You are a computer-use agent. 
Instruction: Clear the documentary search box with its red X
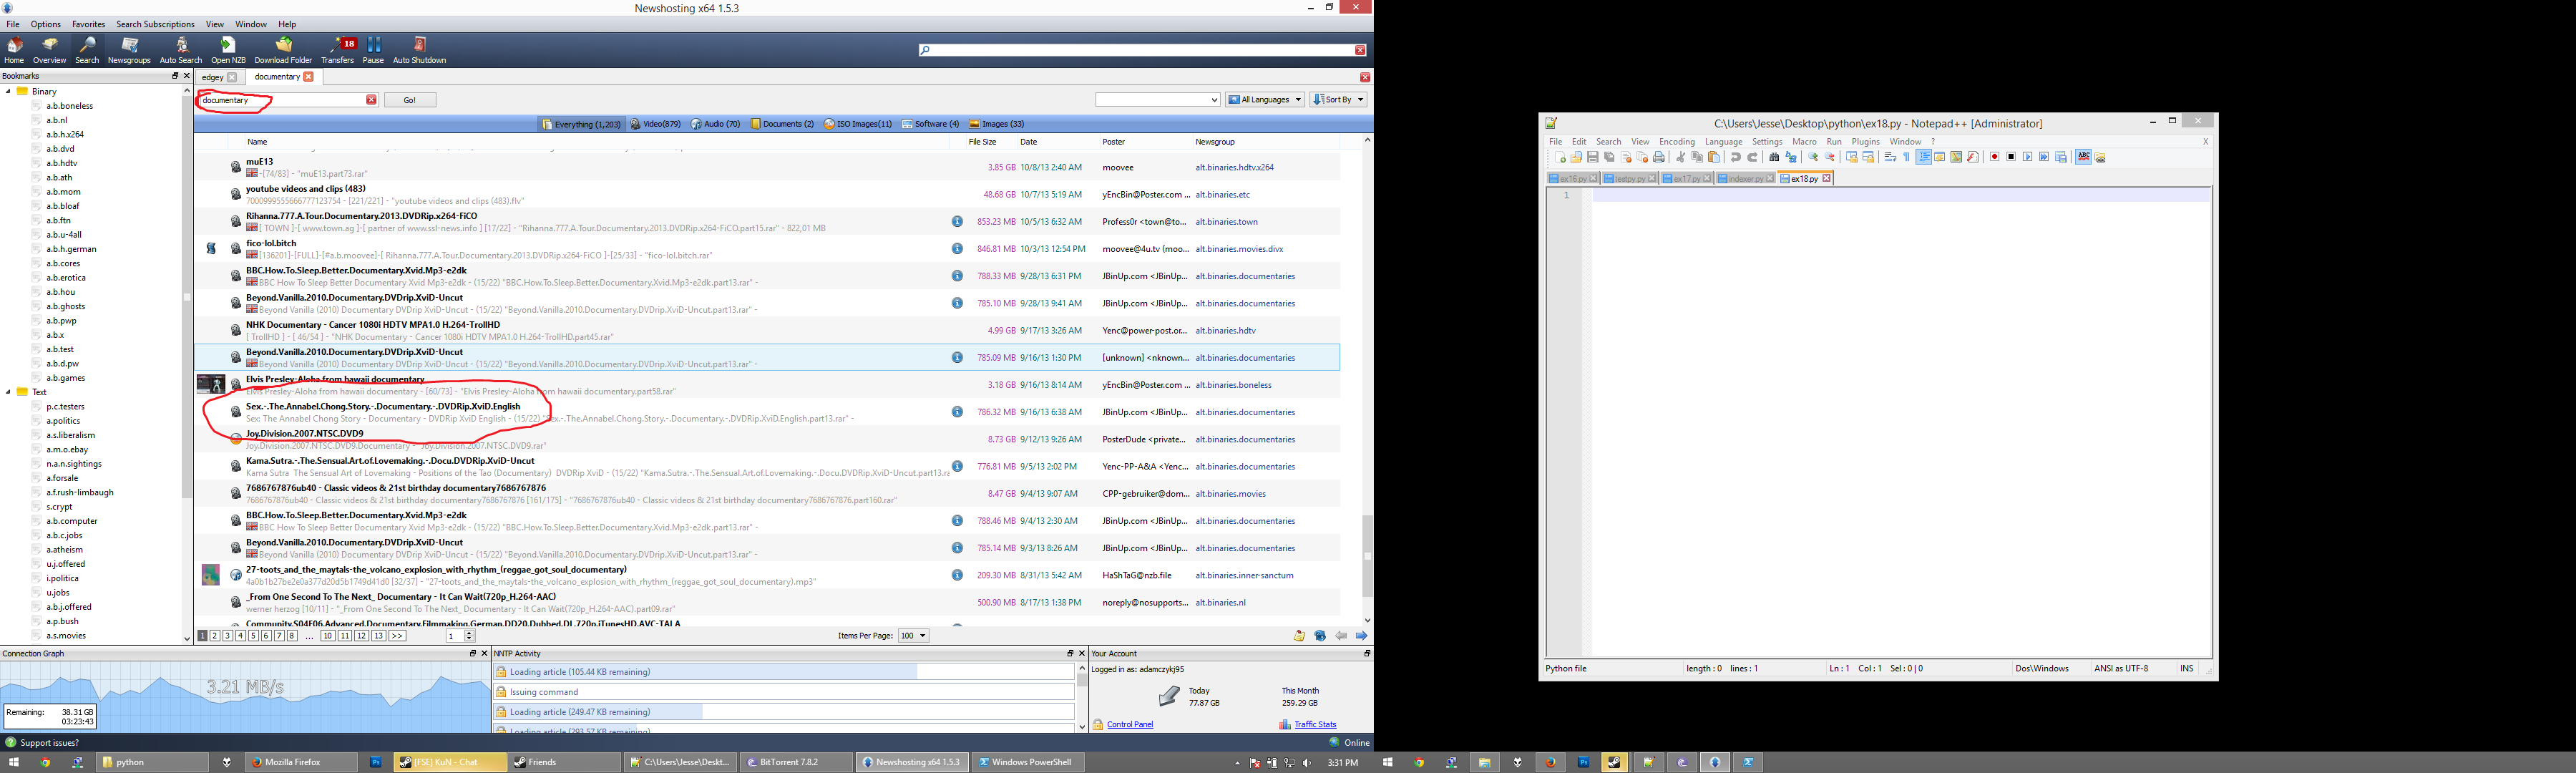pos(371,100)
